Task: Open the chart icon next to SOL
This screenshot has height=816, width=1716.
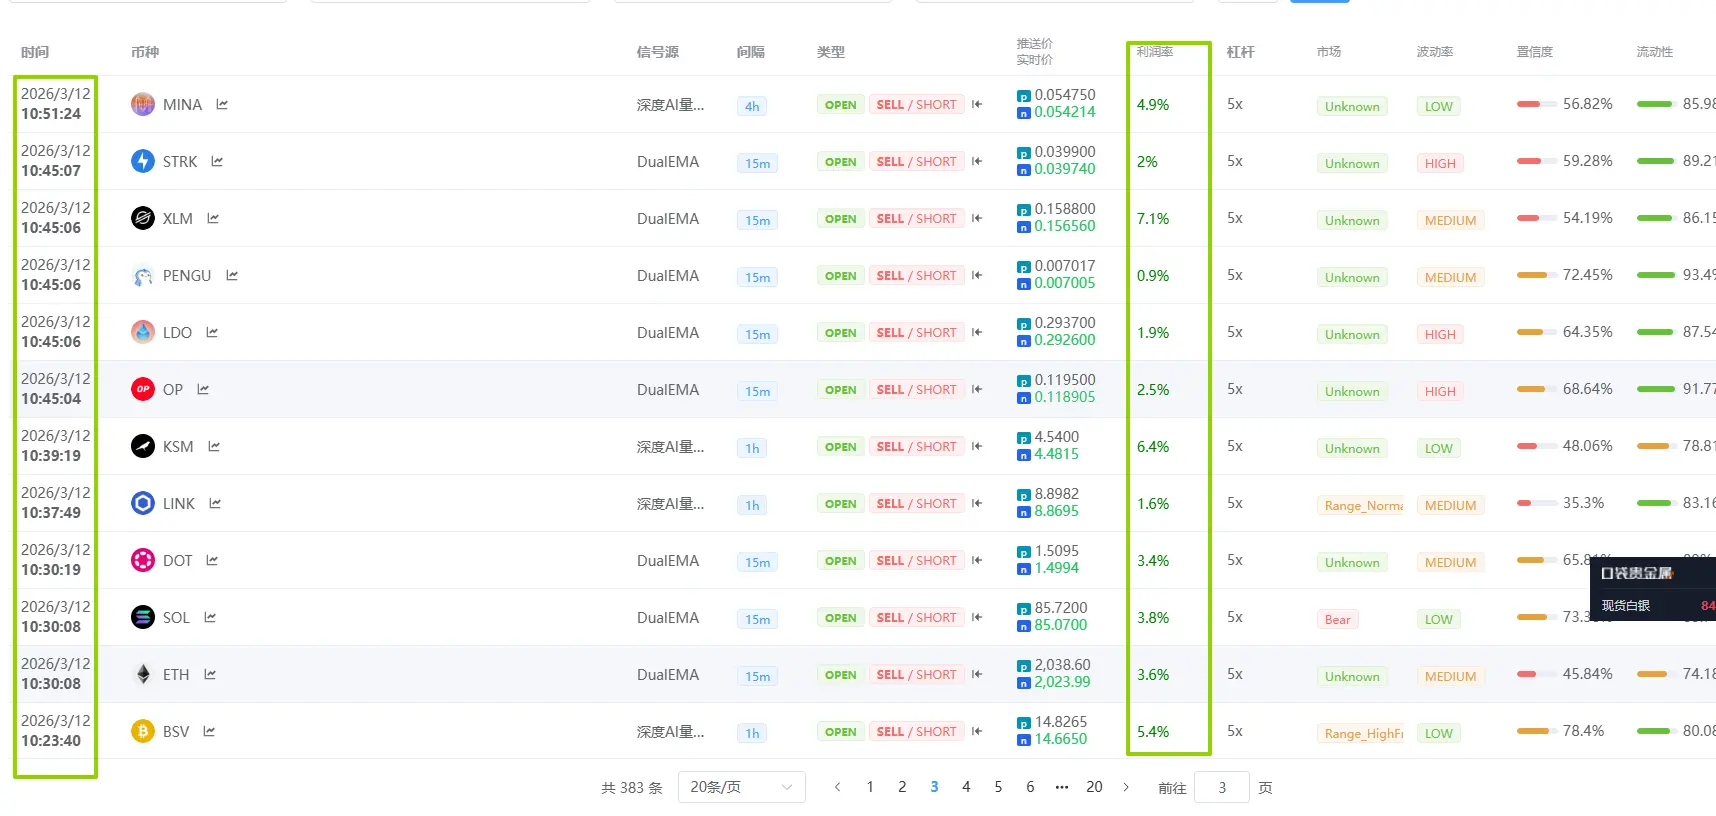Action: [x=210, y=617]
